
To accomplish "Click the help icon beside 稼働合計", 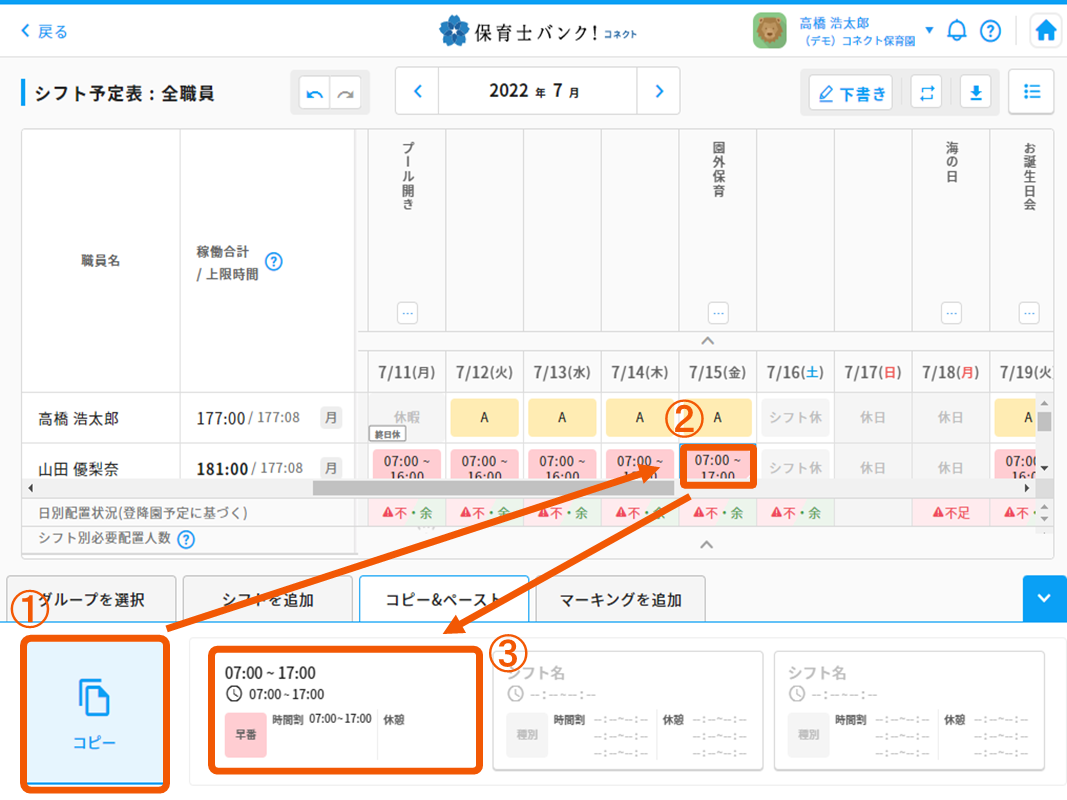I will click(273, 262).
